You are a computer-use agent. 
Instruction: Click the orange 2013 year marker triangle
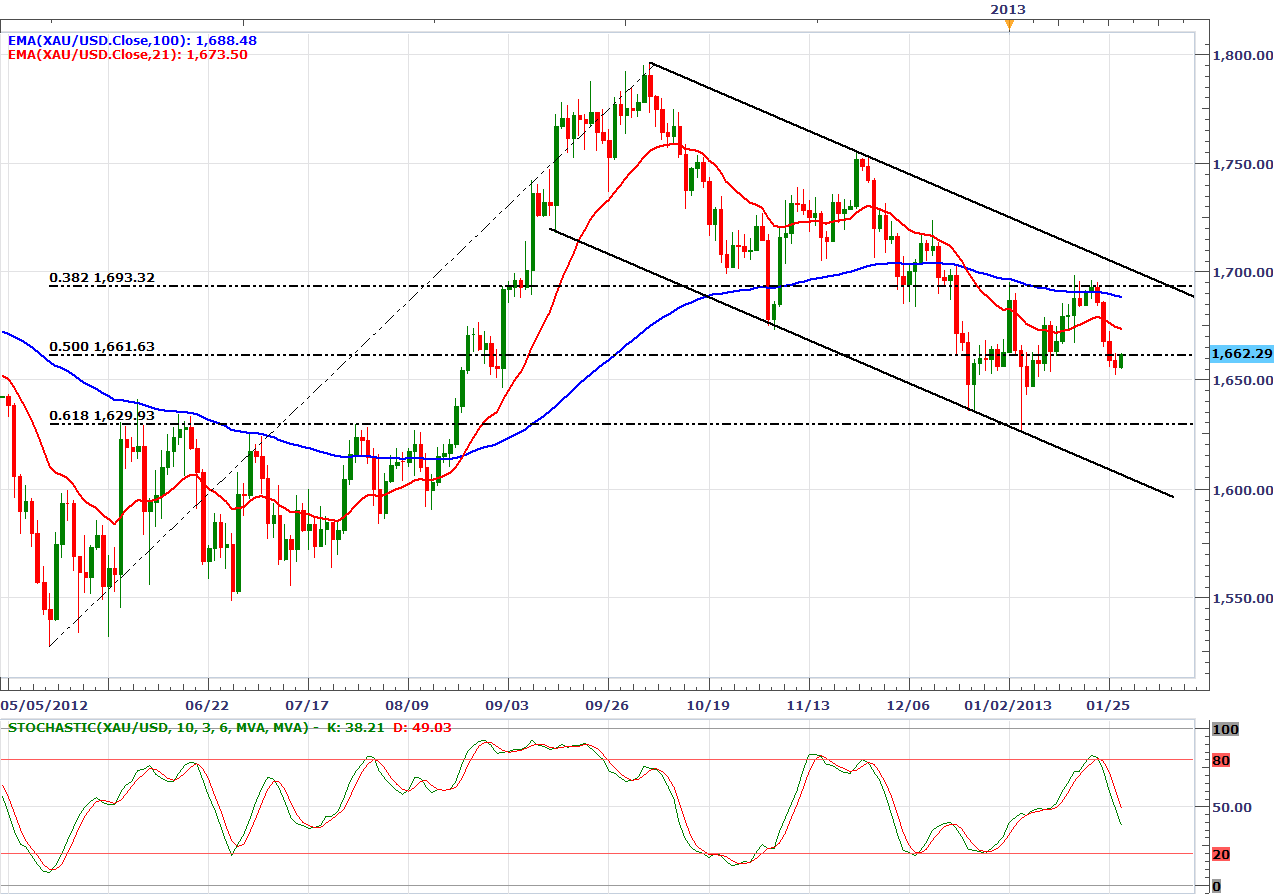(x=1008, y=24)
